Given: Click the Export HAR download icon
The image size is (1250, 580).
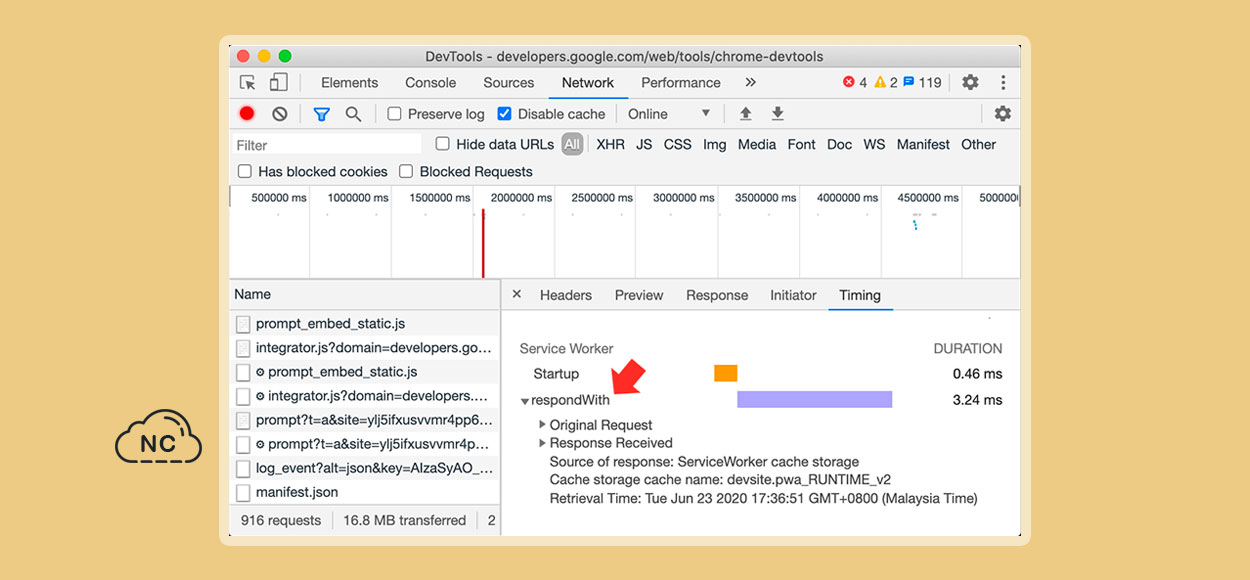Looking at the screenshot, I should [777, 114].
